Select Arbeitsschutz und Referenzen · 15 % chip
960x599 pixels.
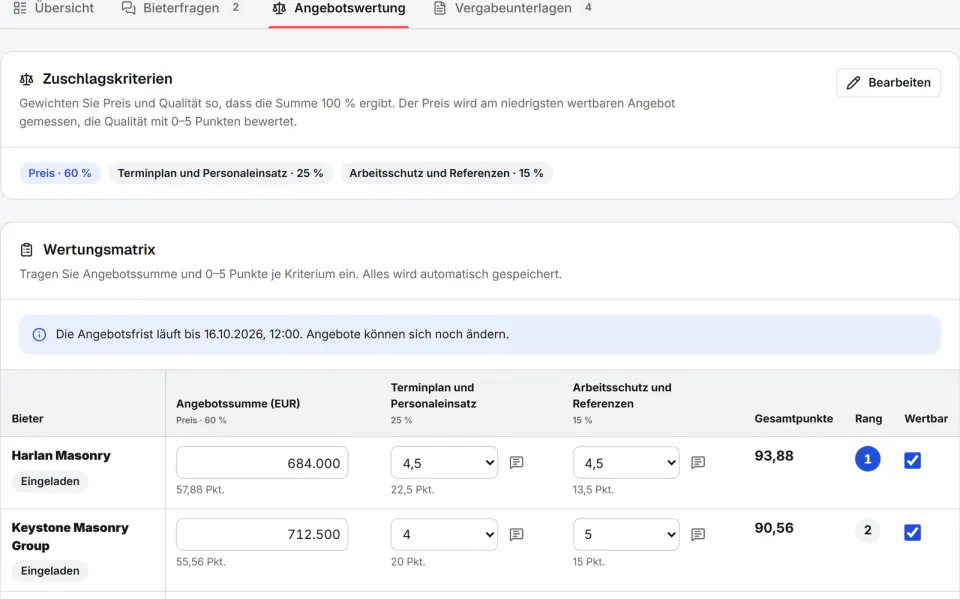pos(446,173)
